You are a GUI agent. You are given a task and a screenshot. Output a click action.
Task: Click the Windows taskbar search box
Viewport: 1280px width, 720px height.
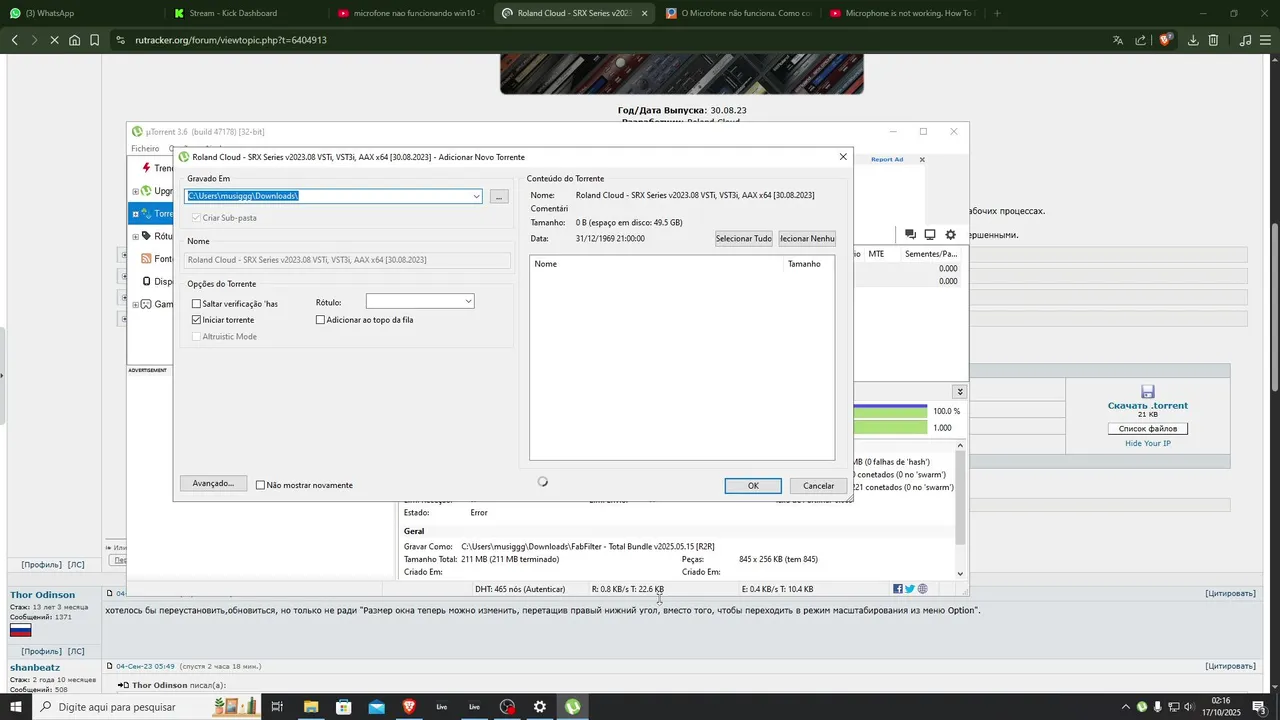[147, 707]
